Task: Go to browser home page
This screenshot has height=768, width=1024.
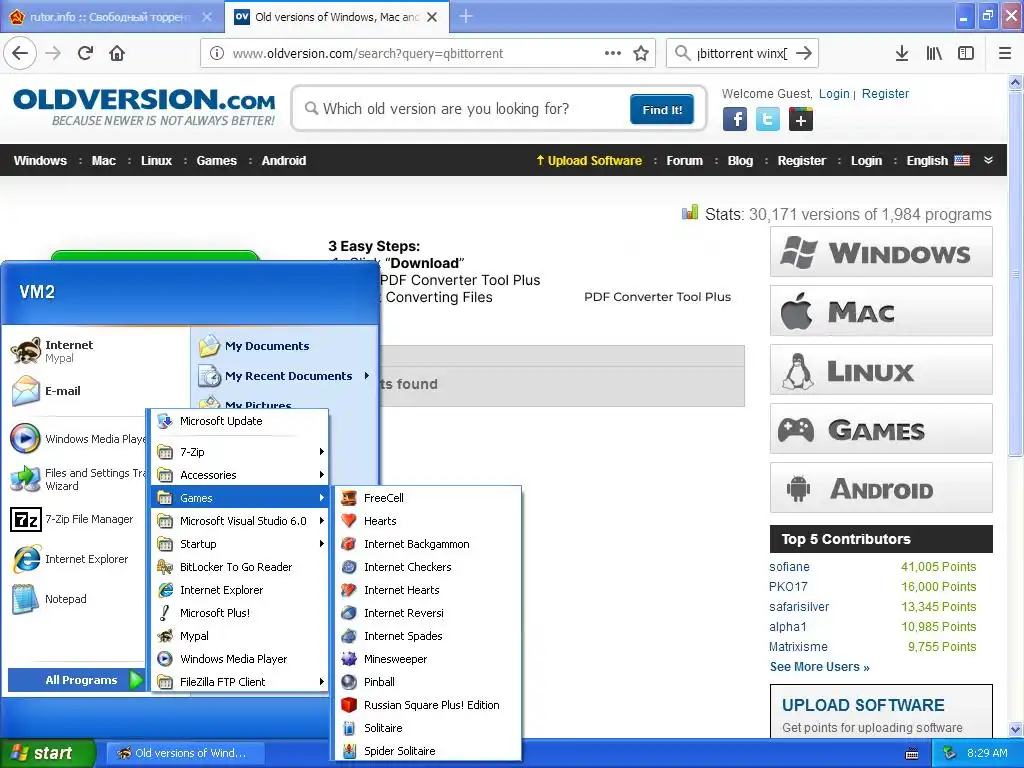Action: [x=117, y=54]
